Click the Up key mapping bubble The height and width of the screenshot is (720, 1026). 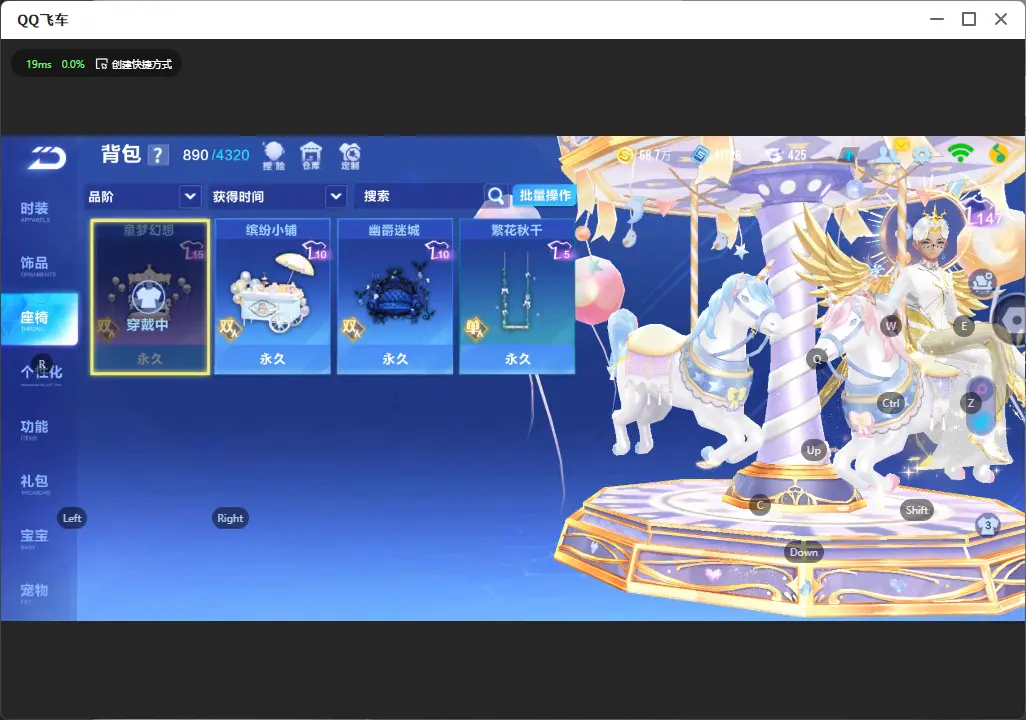pos(813,450)
